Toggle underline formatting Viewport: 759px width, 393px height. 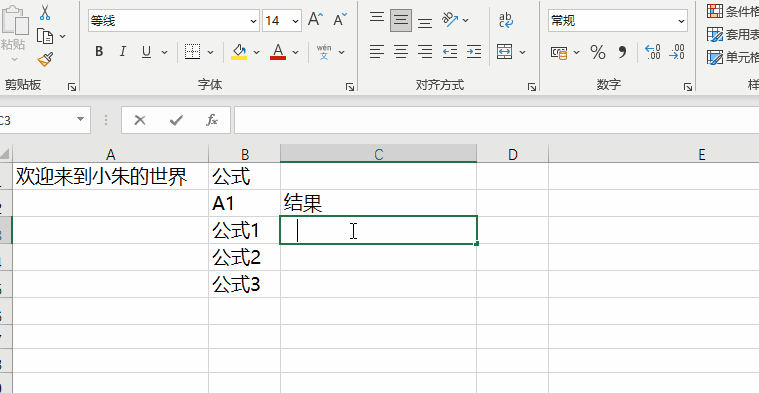pos(147,52)
